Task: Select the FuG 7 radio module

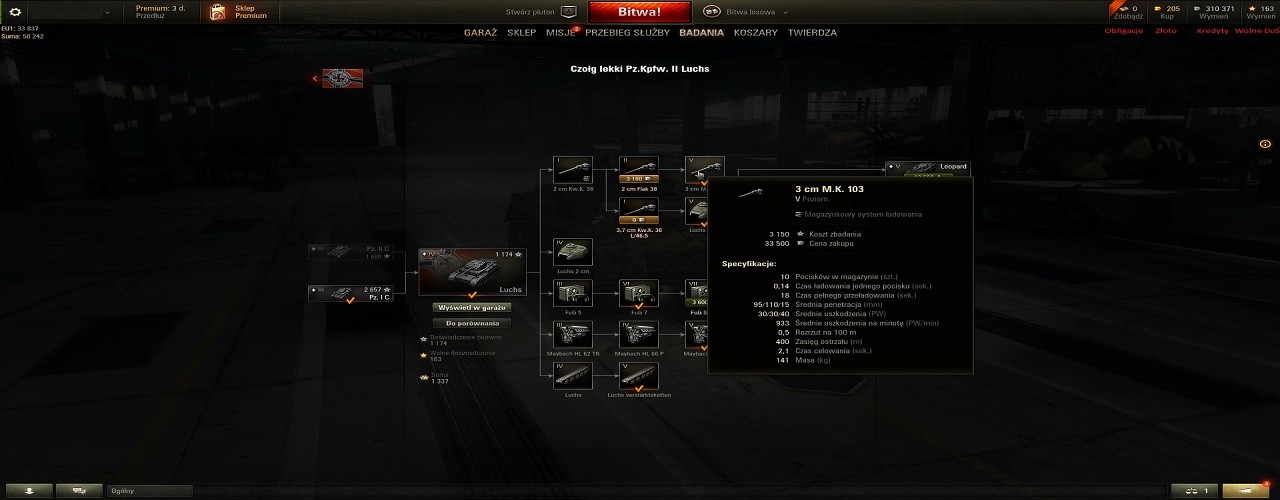Action: (x=638, y=292)
